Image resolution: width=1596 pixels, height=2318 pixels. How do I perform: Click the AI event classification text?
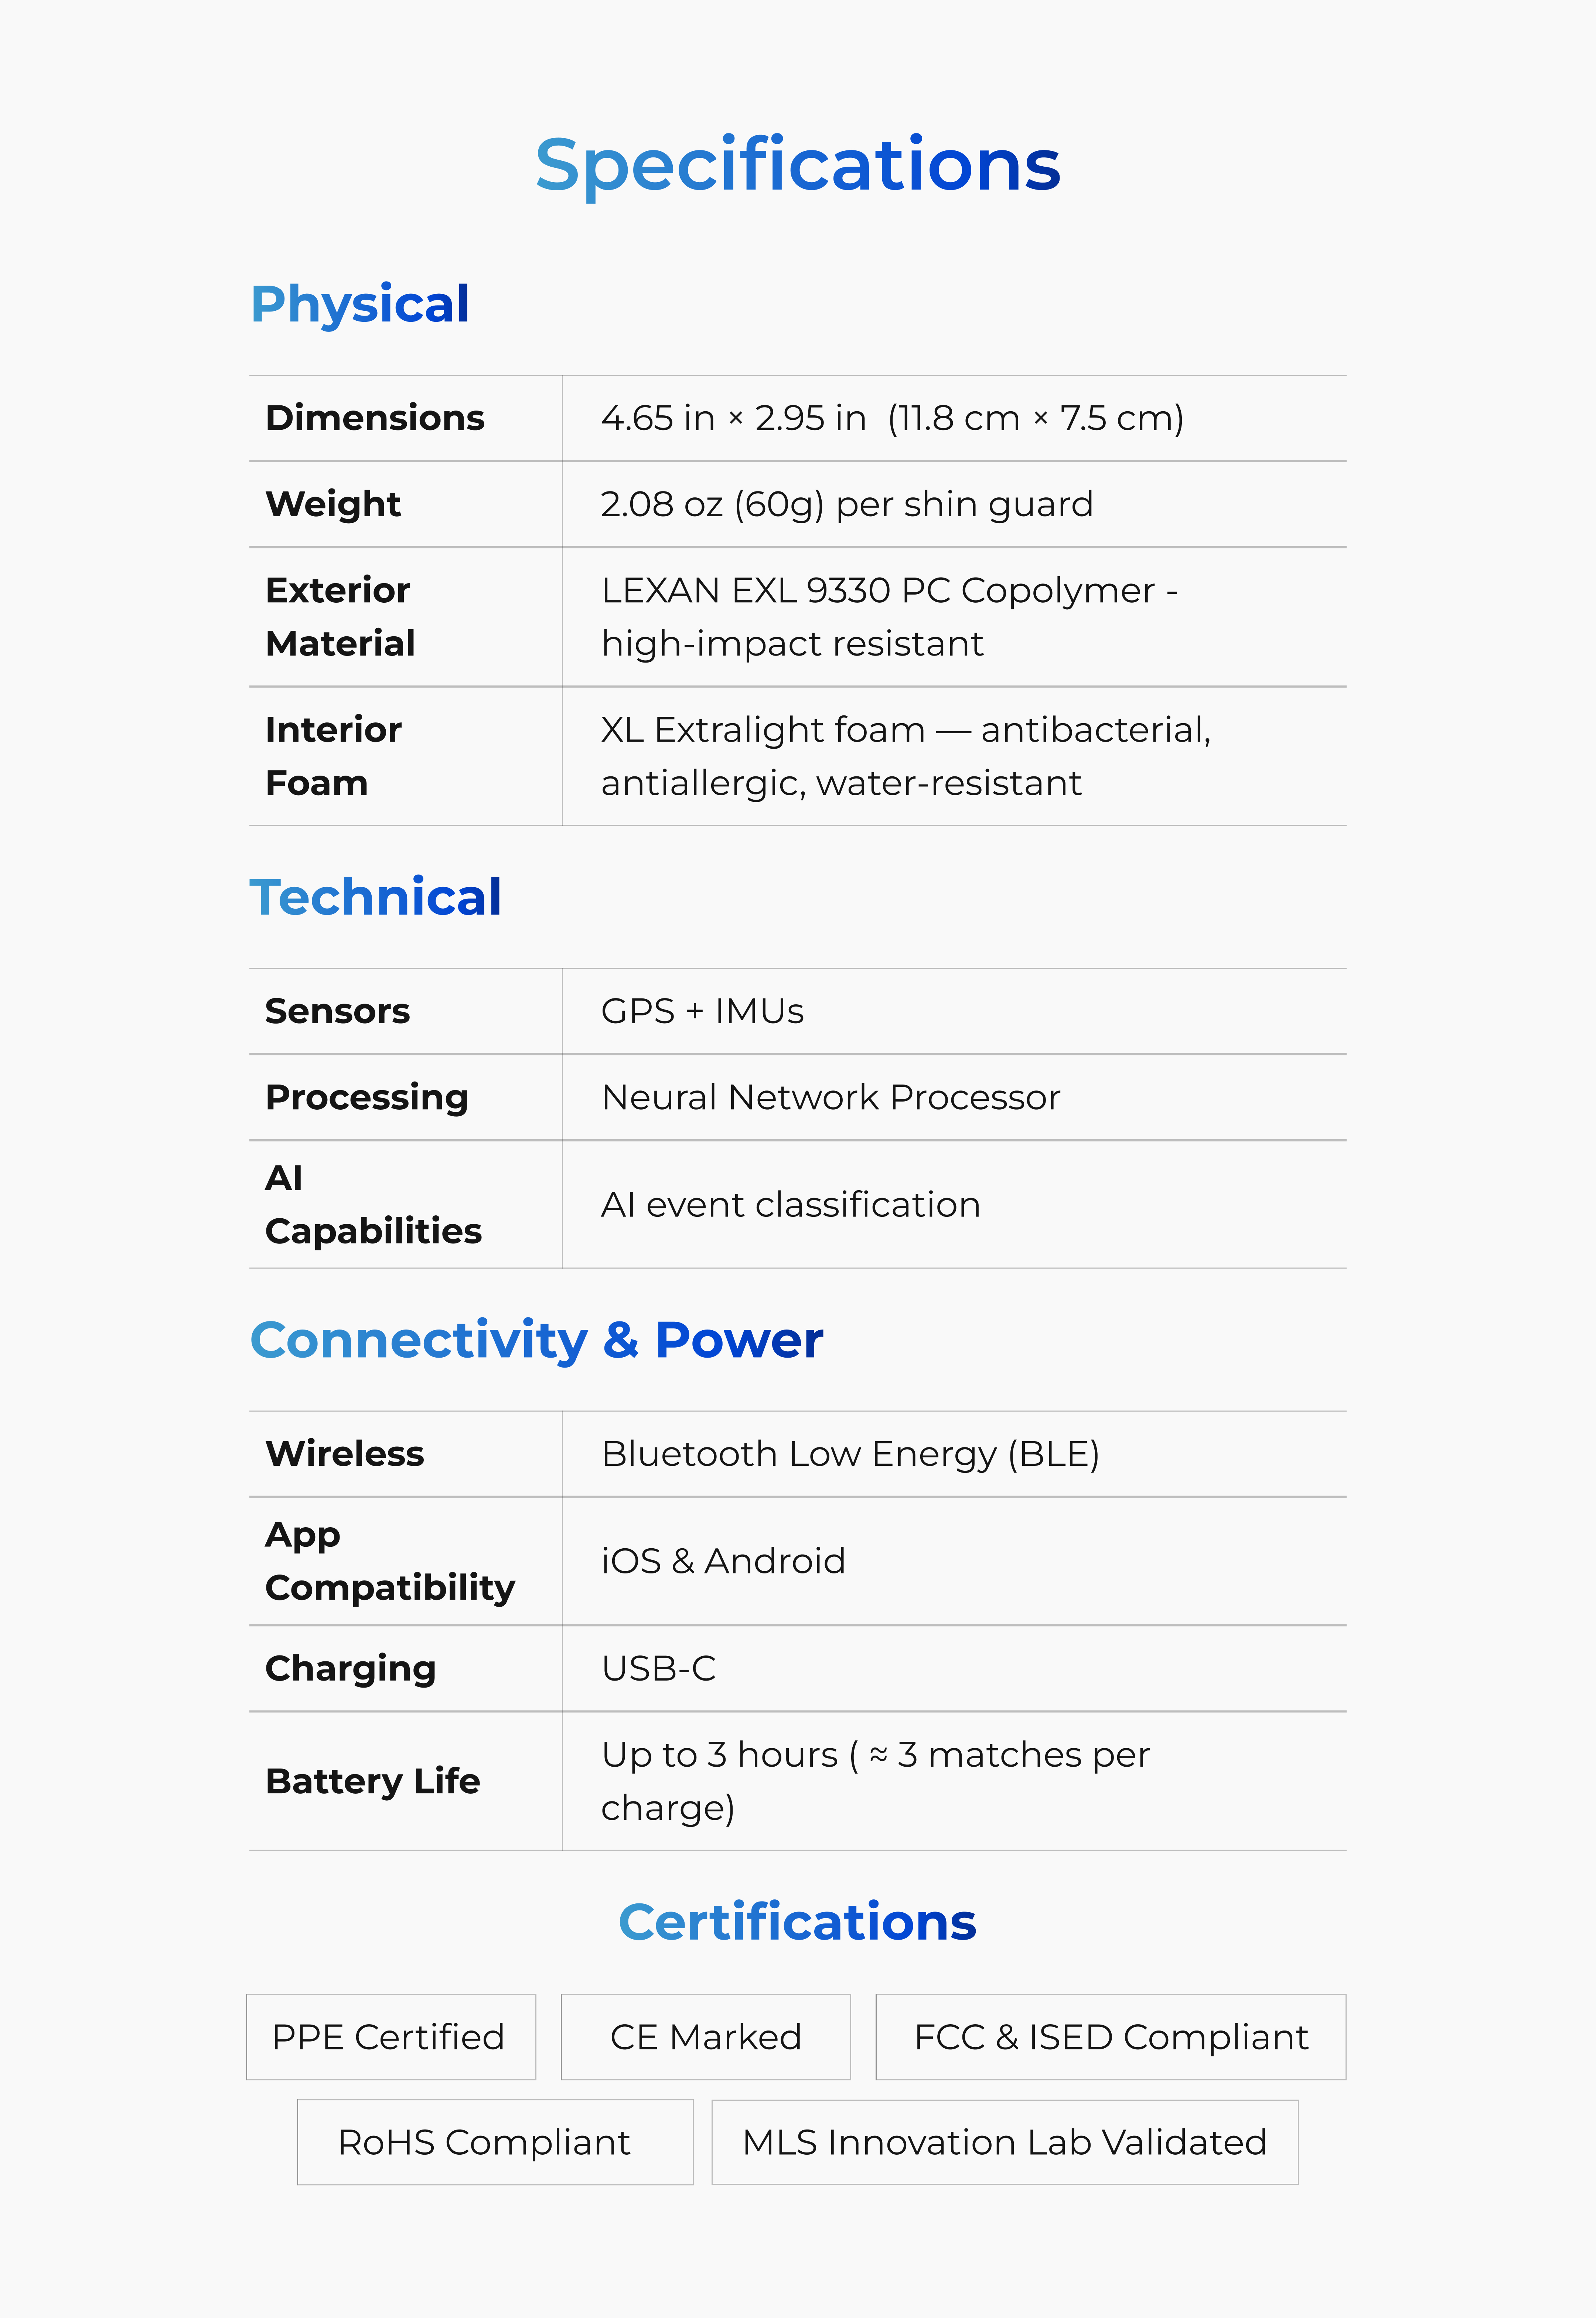(790, 1205)
